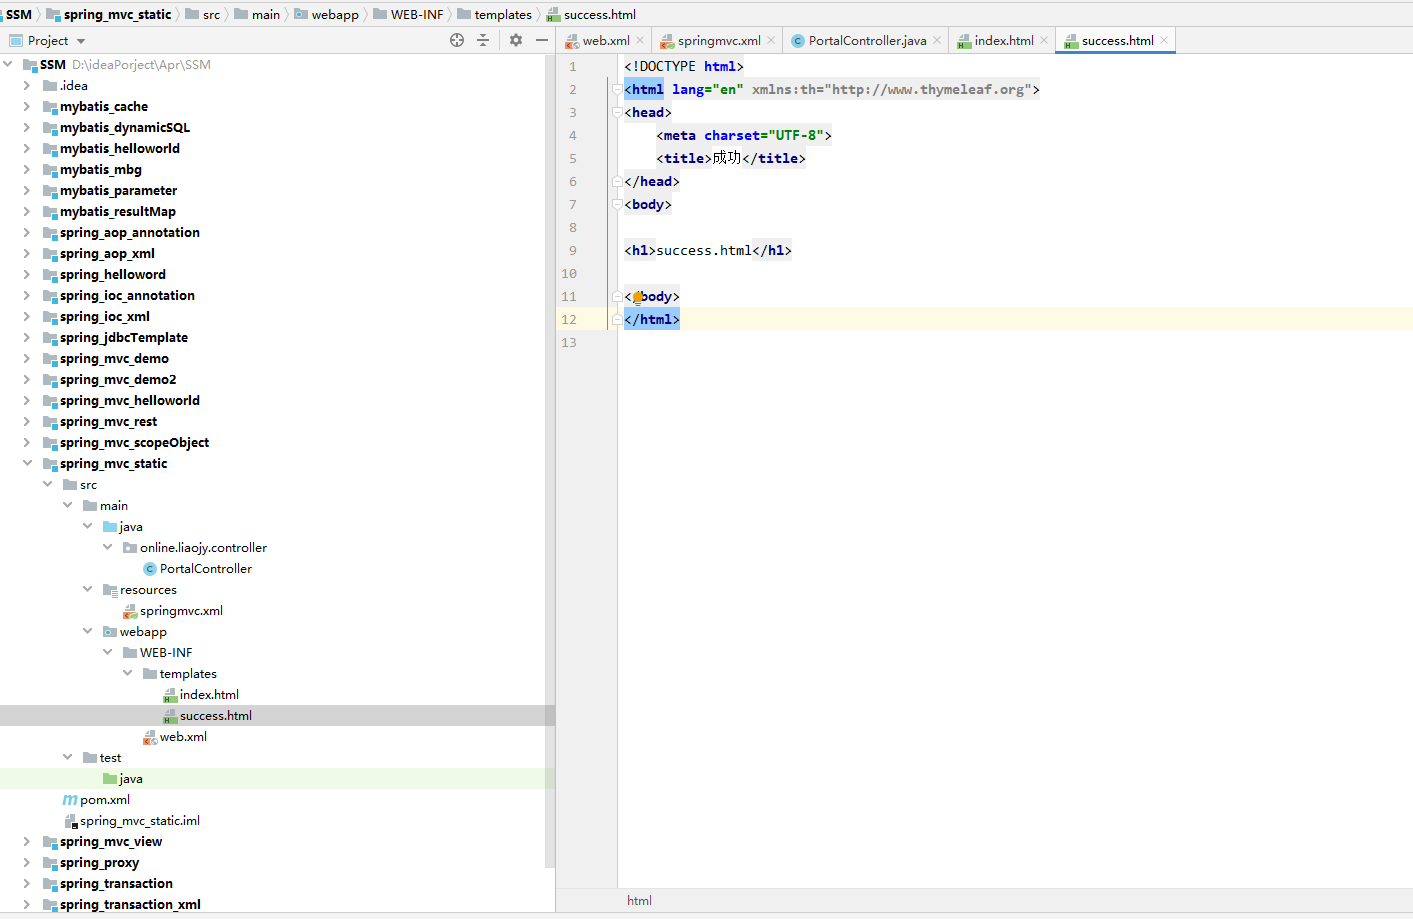The image size is (1413, 919).
Task: Collapse the resources folder arrow
Action: [x=87, y=589]
